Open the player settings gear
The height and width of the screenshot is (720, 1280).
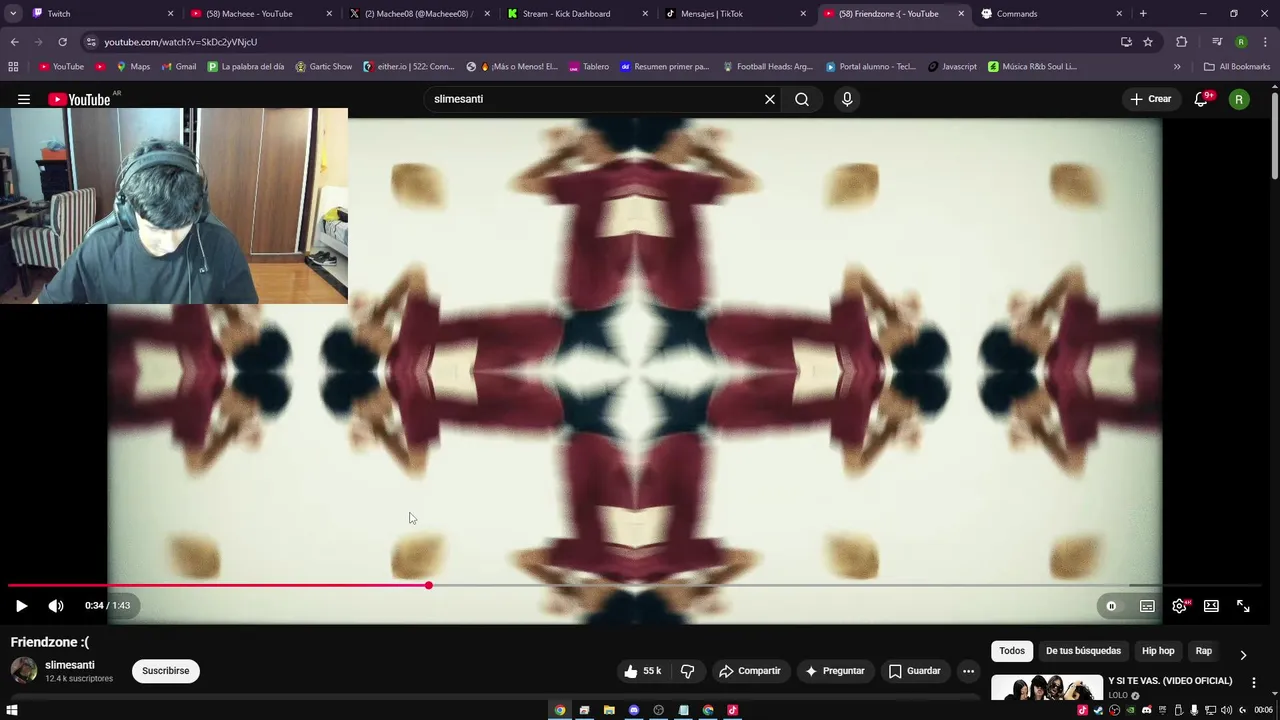pos(1180,606)
